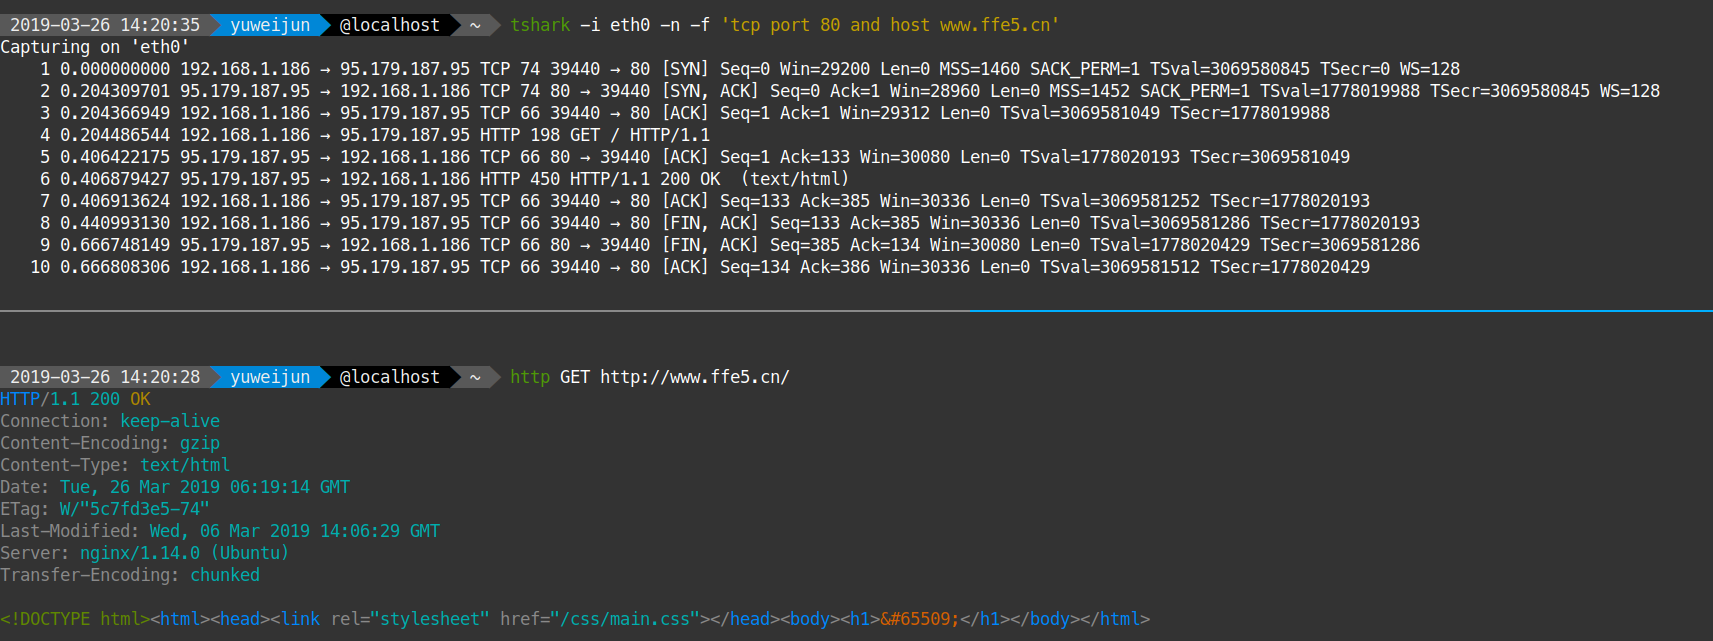The width and height of the screenshot is (1713, 641).
Task: Click the 'keep-alive' Connection header value
Action: tap(170, 421)
